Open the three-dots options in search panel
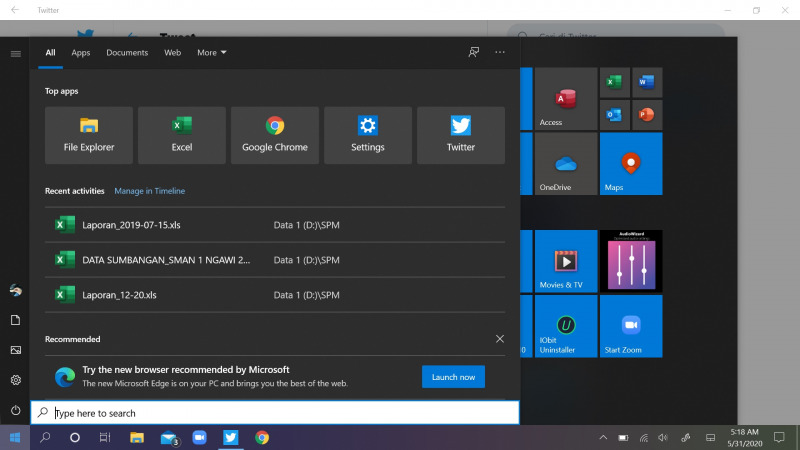Viewport: 800px width, 450px height. (x=500, y=52)
